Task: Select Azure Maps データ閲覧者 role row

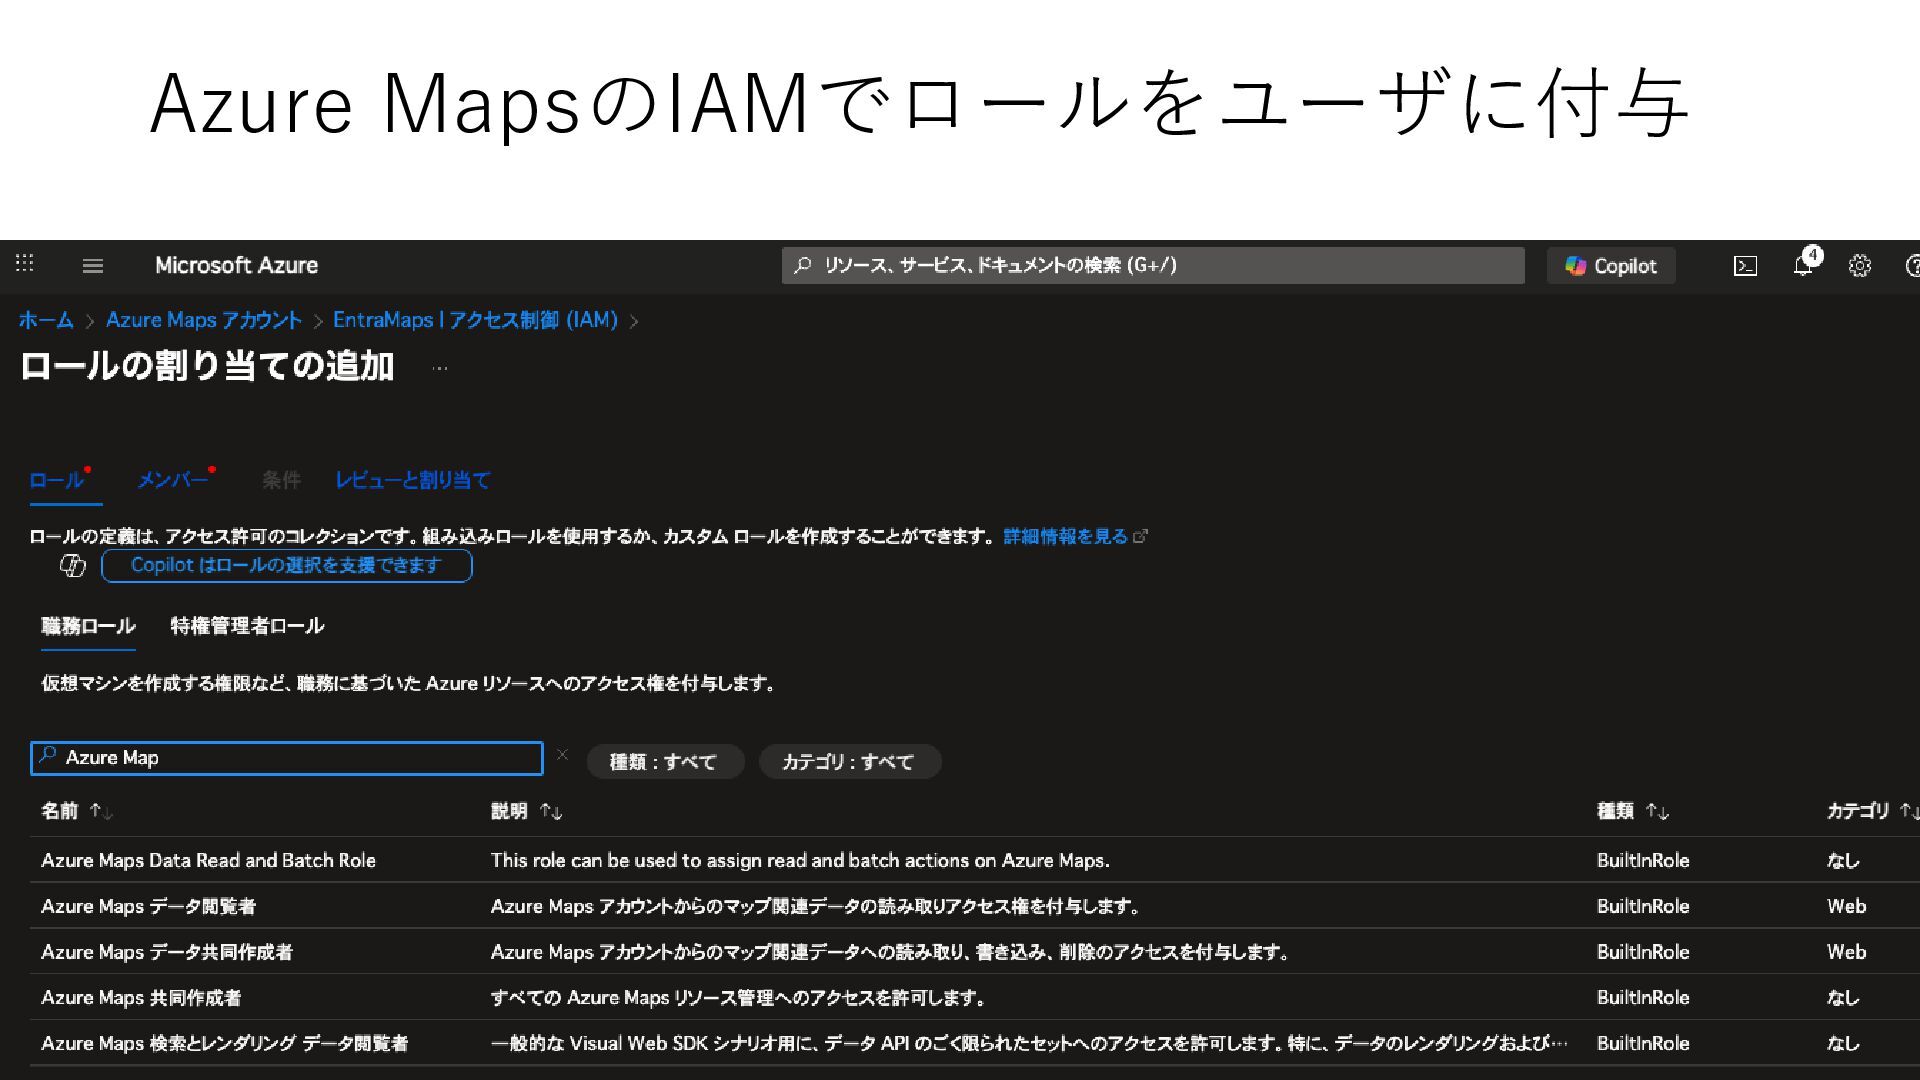Action: [148, 906]
